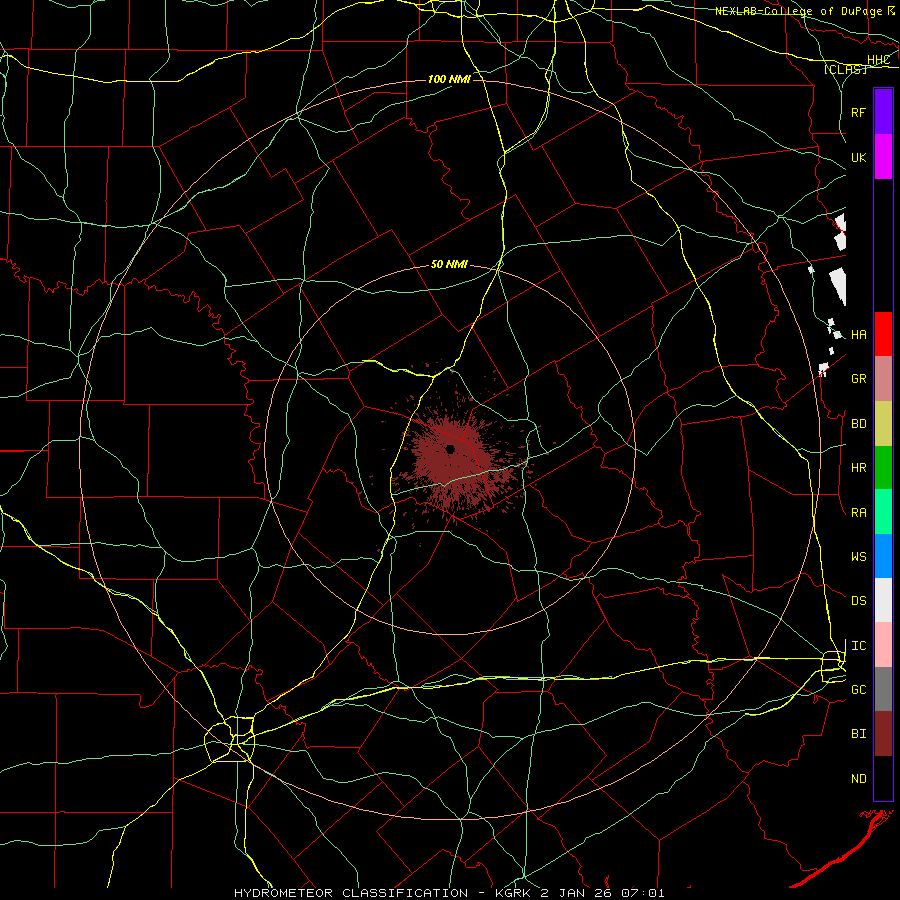The width and height of the screenshot is (900, 900).
Task: Click the HA legend label
Action: pyautogui.click(x=859, y=335)
